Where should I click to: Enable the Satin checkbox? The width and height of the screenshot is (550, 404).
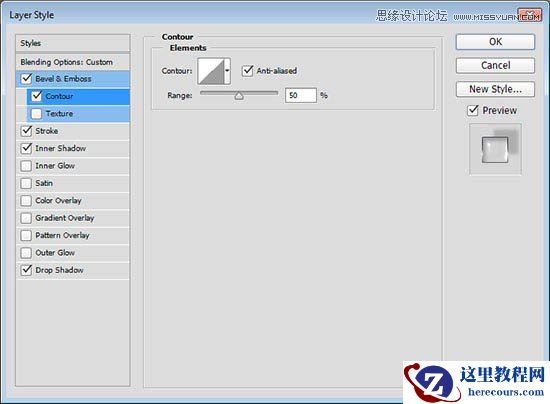27,183
